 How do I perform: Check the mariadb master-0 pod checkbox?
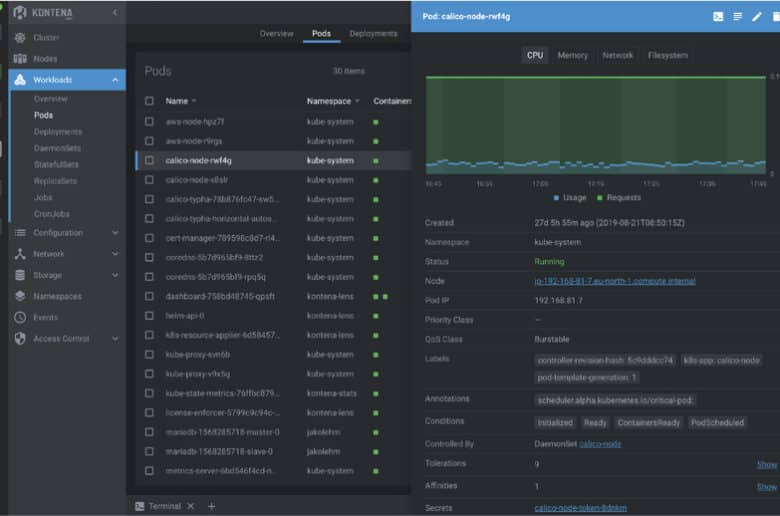pos(149,432)
